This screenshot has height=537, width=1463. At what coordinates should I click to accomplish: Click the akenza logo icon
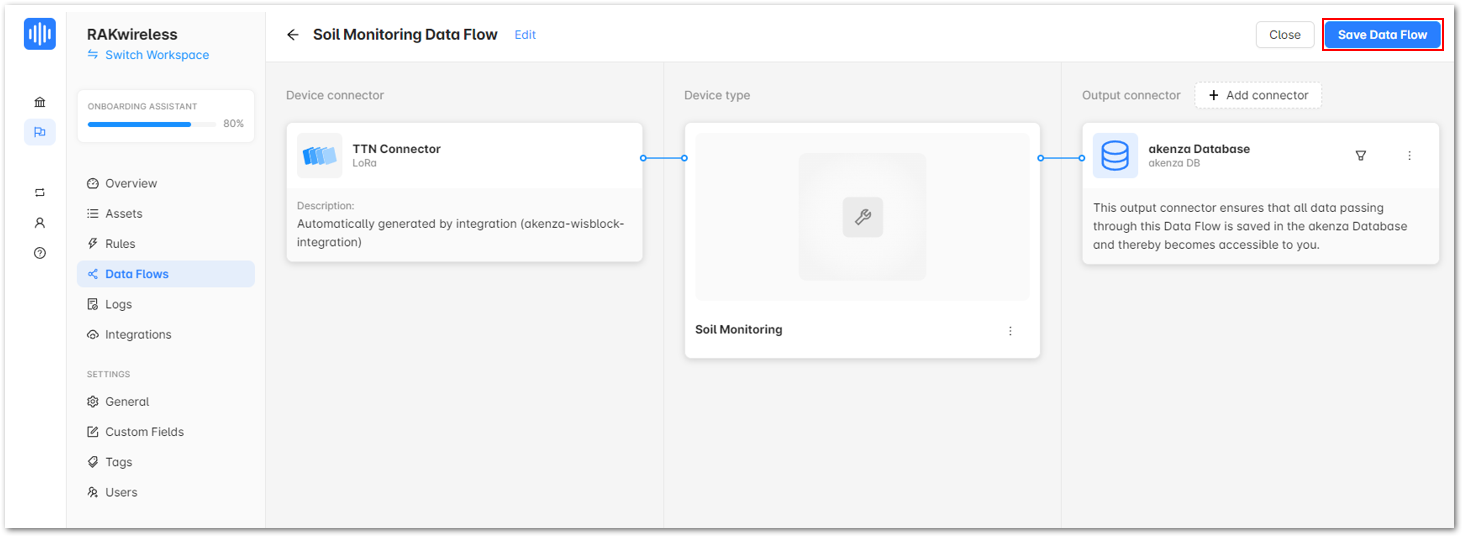(x=40, y=34)
